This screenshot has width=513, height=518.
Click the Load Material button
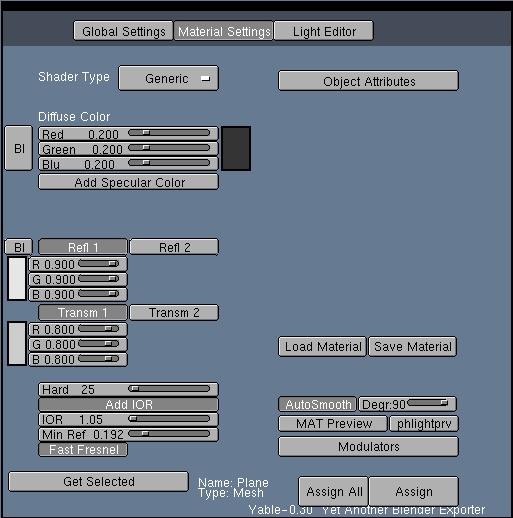tap(322, 347)
